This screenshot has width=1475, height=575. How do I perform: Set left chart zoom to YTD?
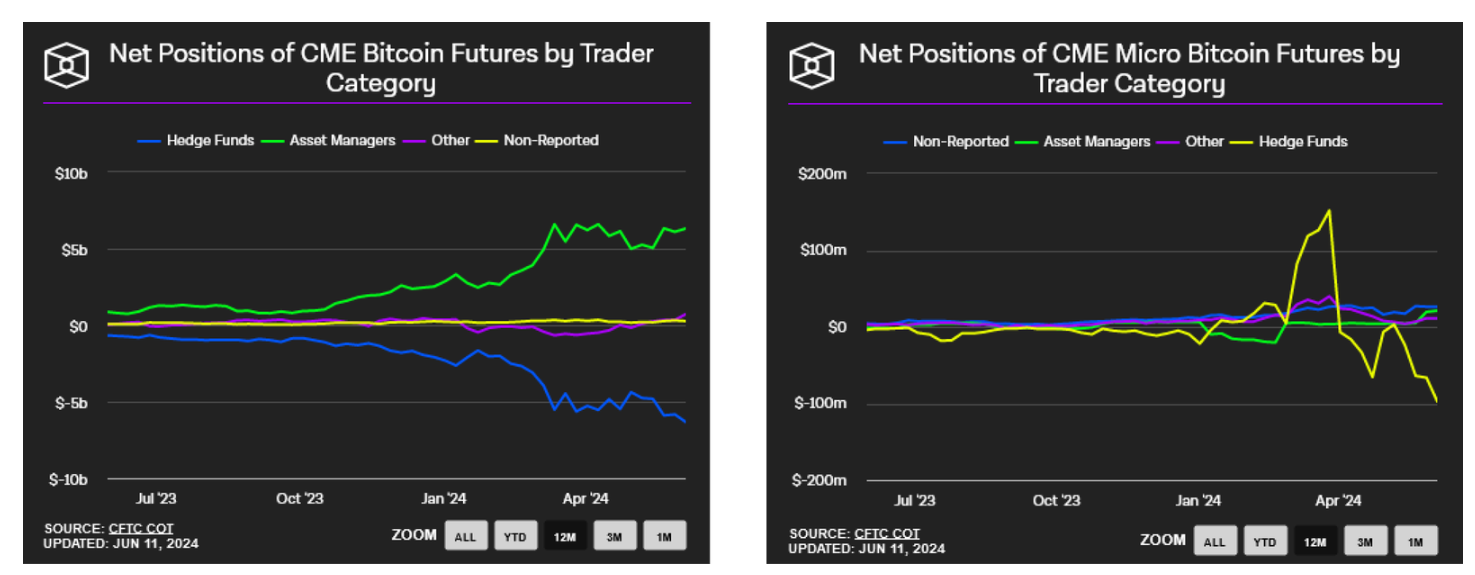coord(515,536)
